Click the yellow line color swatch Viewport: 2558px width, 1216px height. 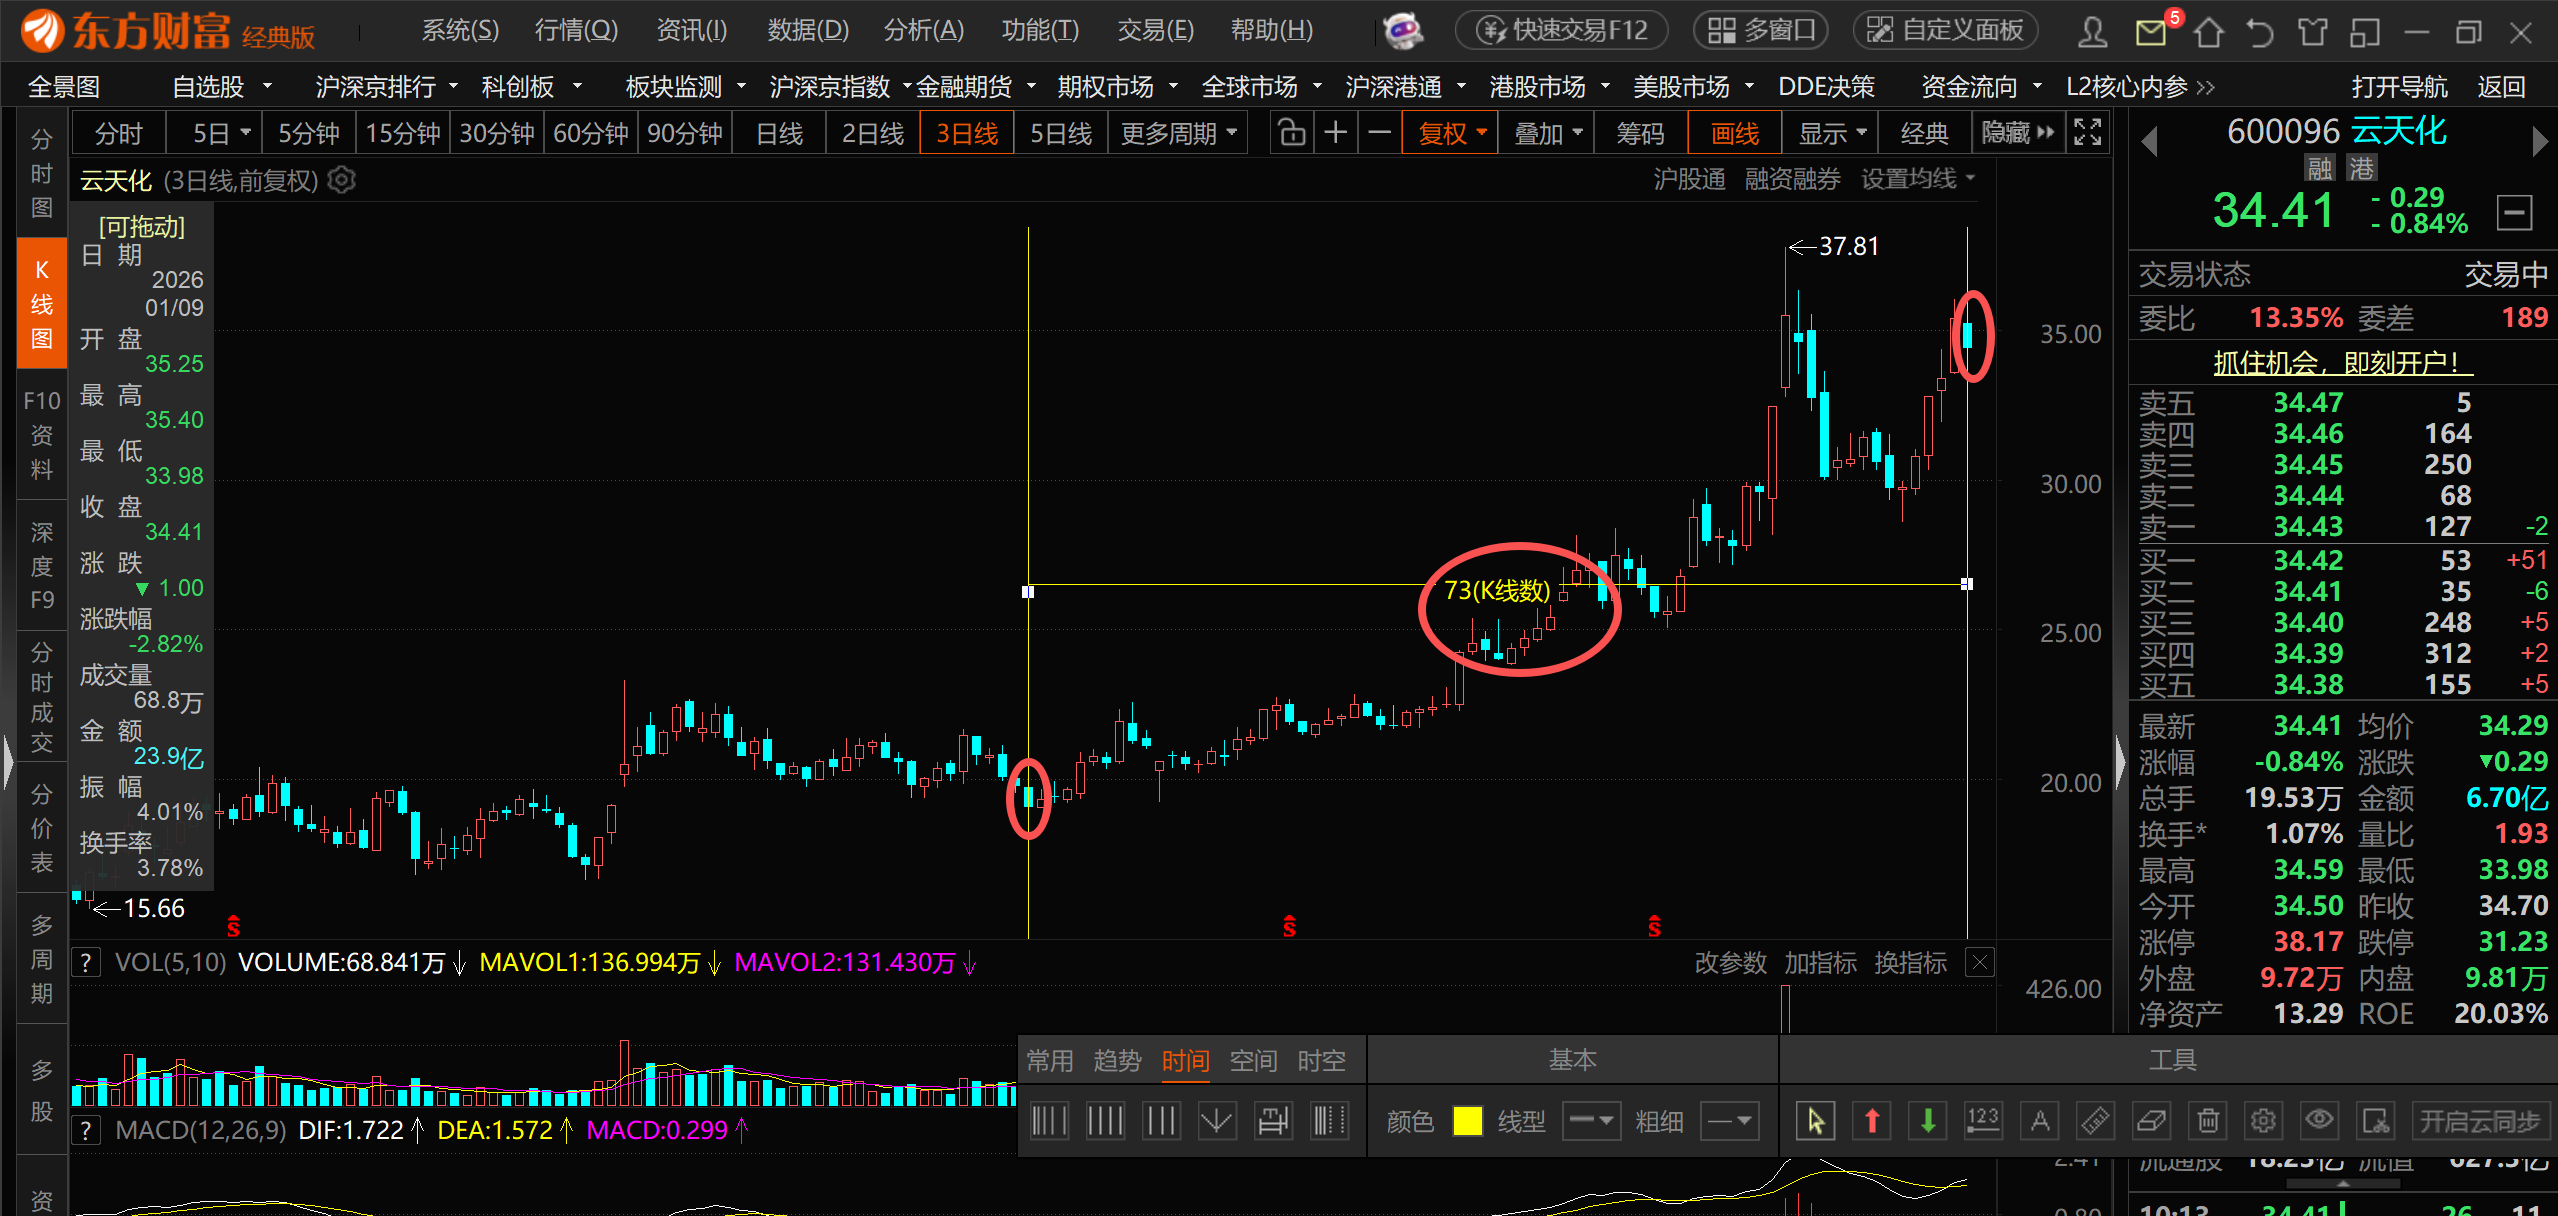pyautogui.click(x=1467, y=1121)
